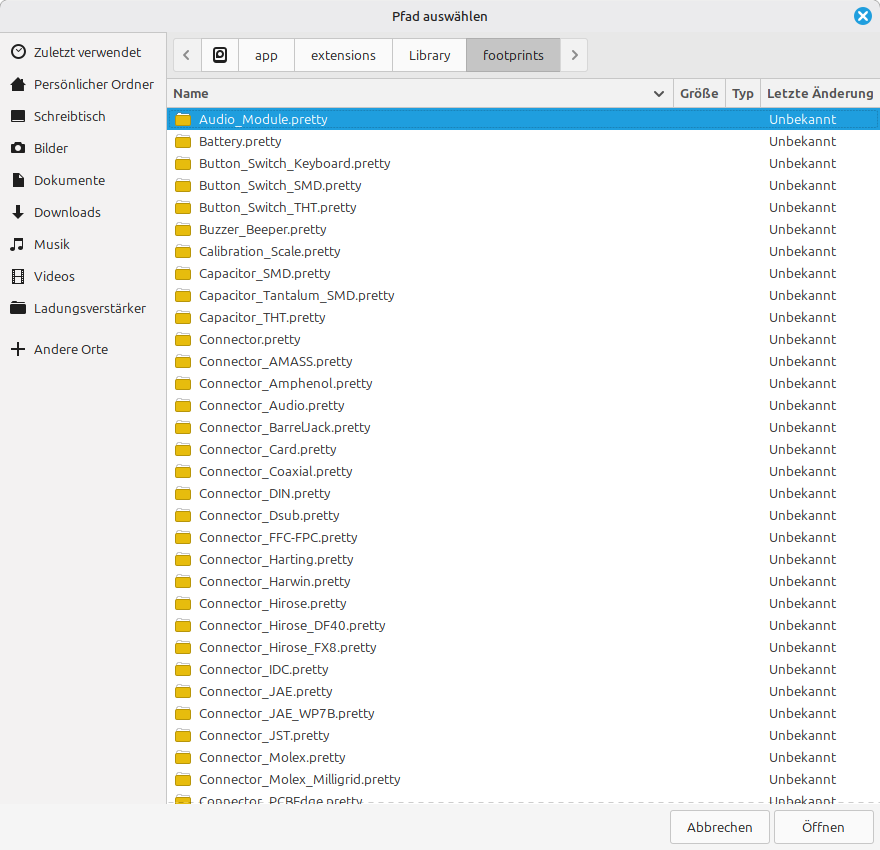Select the Capacitor_SMD.pretty folder
880x850 pixels.
pyautogui.click(x=522, y=273)
